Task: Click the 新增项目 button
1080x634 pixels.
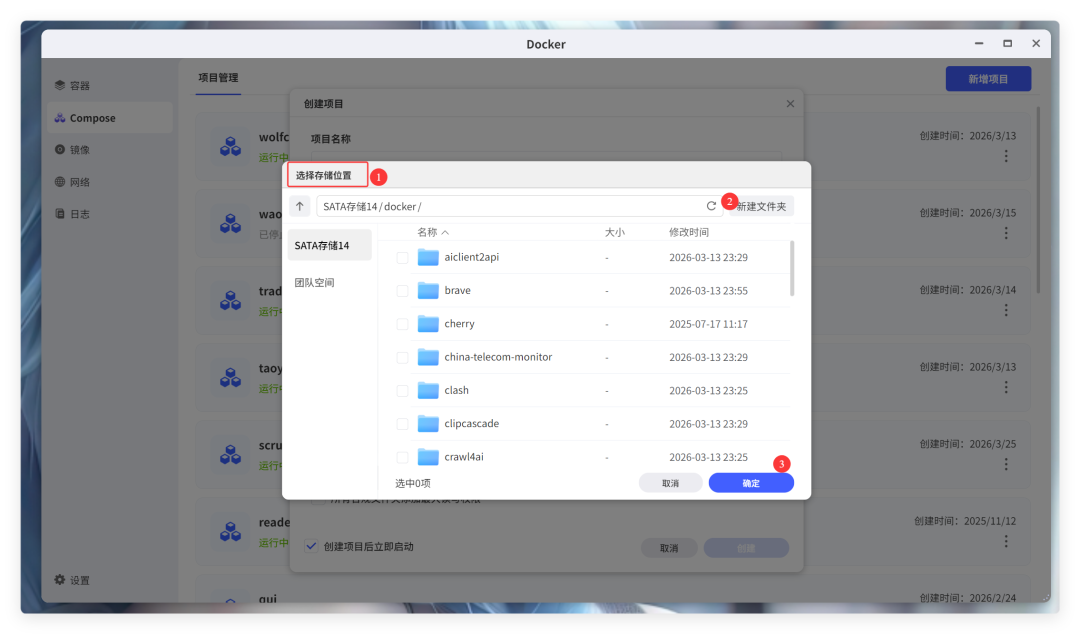Action: (x=988, y=79)
